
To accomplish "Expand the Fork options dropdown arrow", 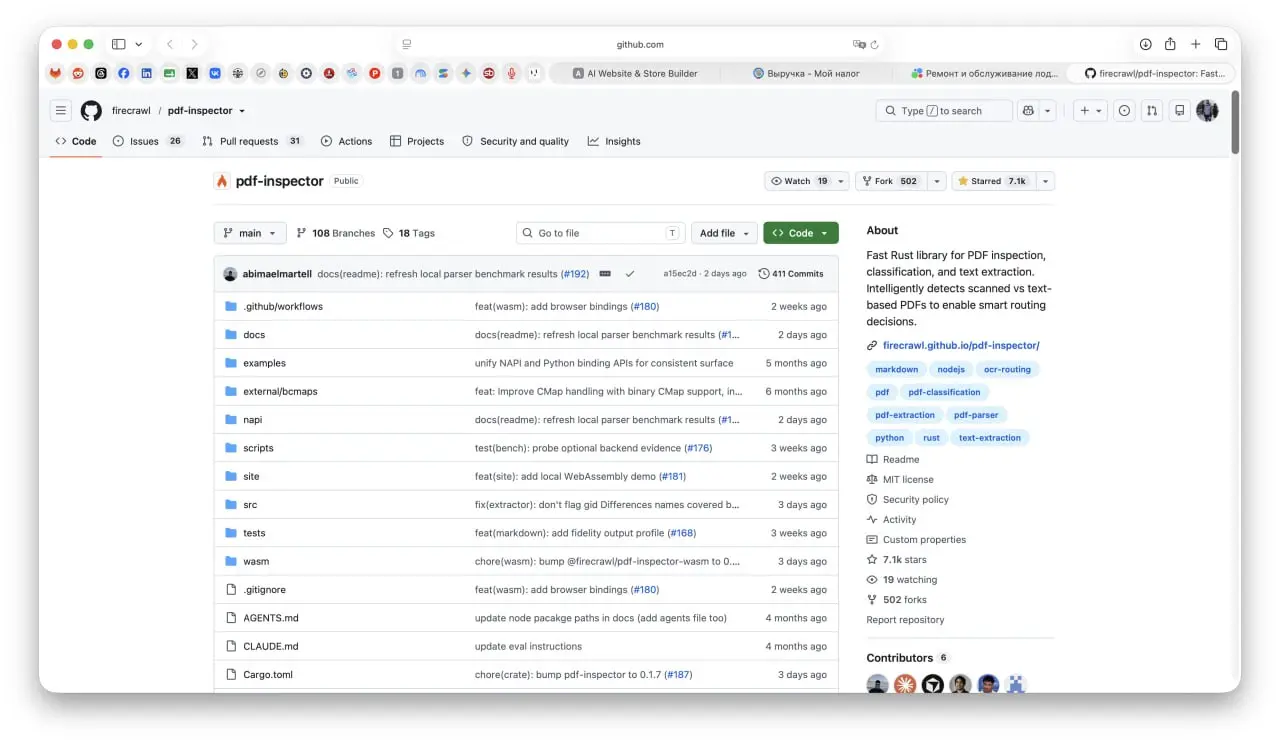I will [x=936, y=181].
